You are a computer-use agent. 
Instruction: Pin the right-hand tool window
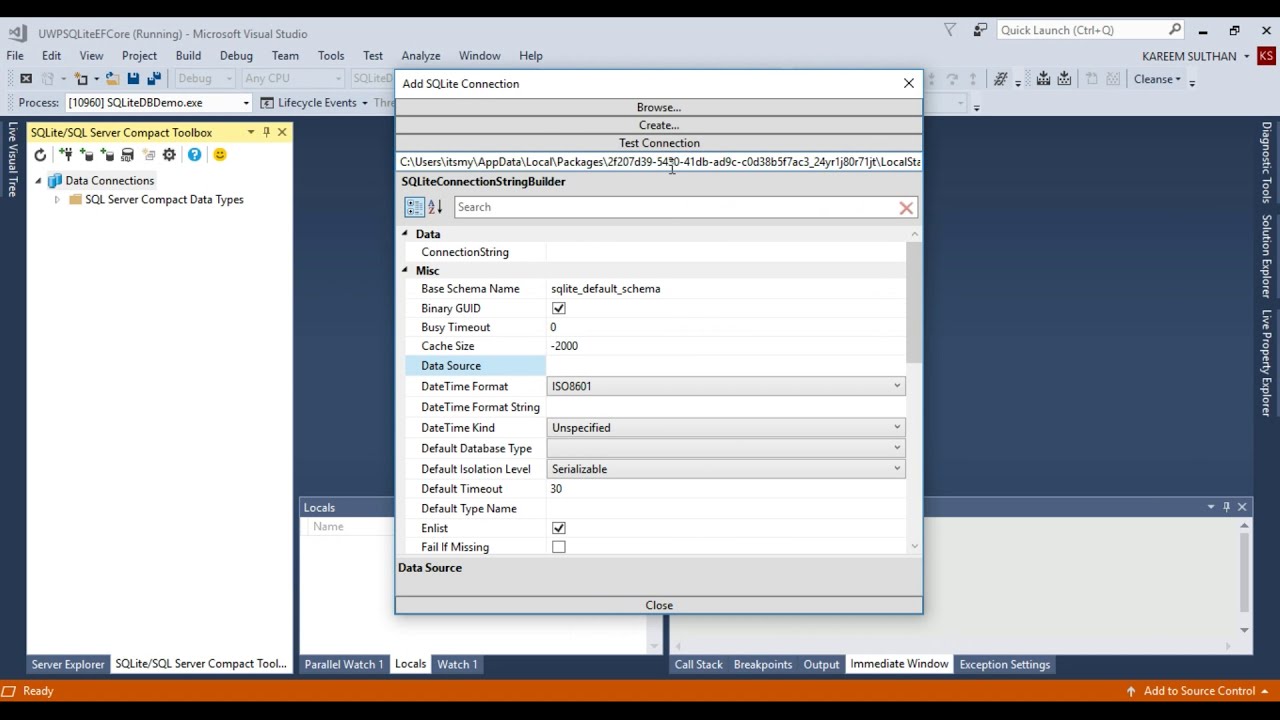pos(1226,507)
